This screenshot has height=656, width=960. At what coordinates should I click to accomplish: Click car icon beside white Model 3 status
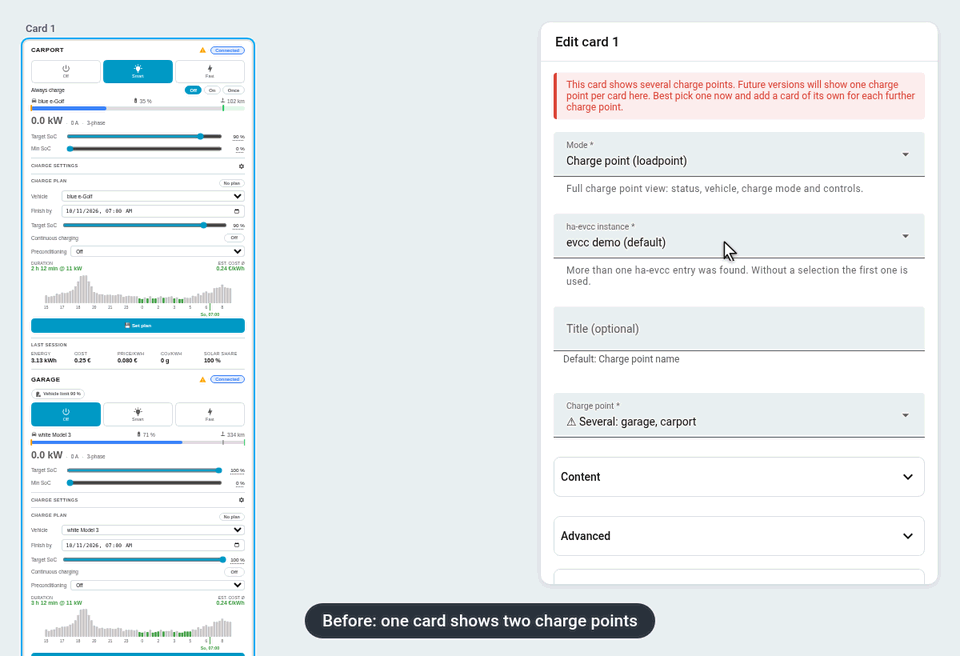(34, 435)
